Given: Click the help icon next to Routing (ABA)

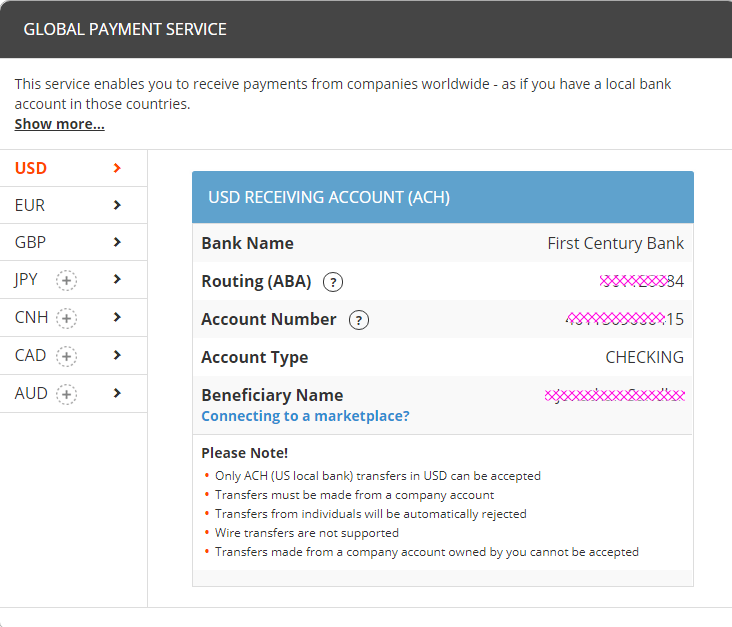Looking at the screenshot, I should (x=333, y=282).
